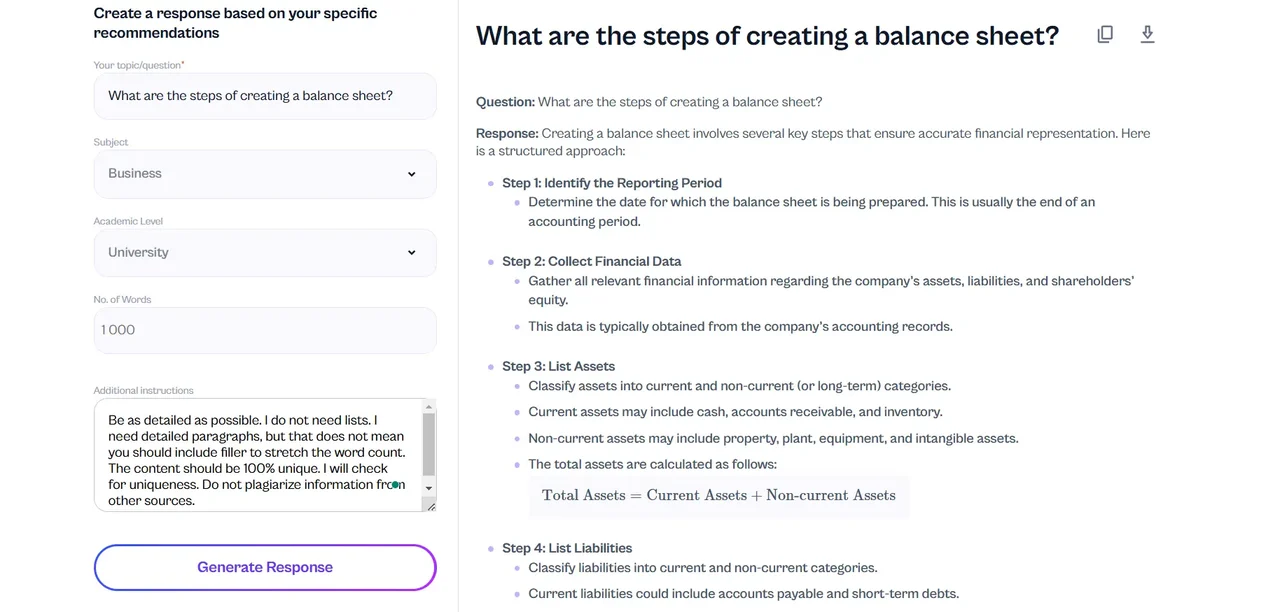The height and width of the screenshot is (612, 1280).
Task: Click the up arrow of the instructions scrollbar
Action: [429, 406]
